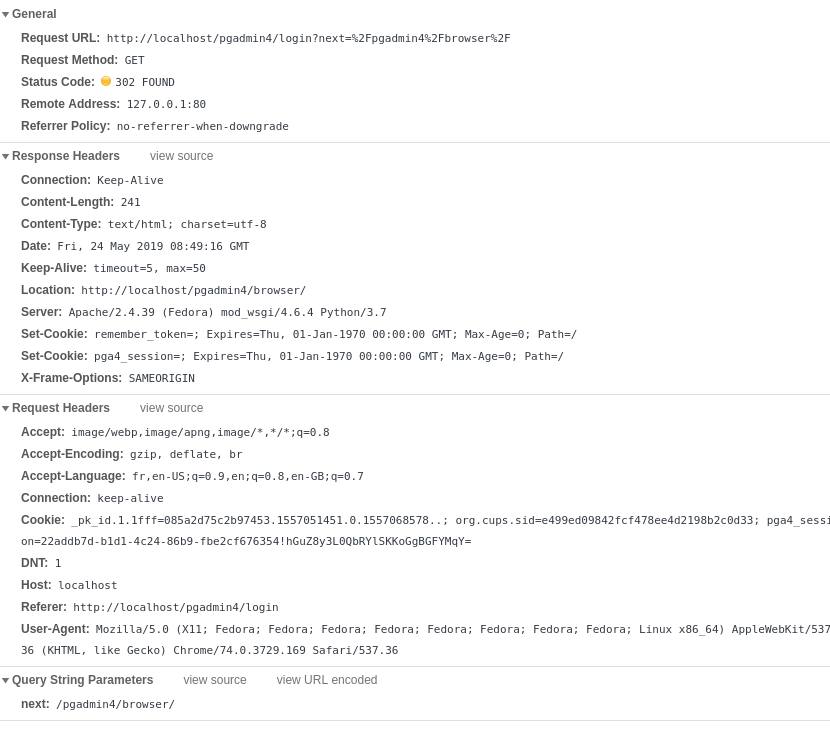This screenshot has width=830, height=737.
Task: Click the yellow status code indicator dot
Action: (106, 81)
